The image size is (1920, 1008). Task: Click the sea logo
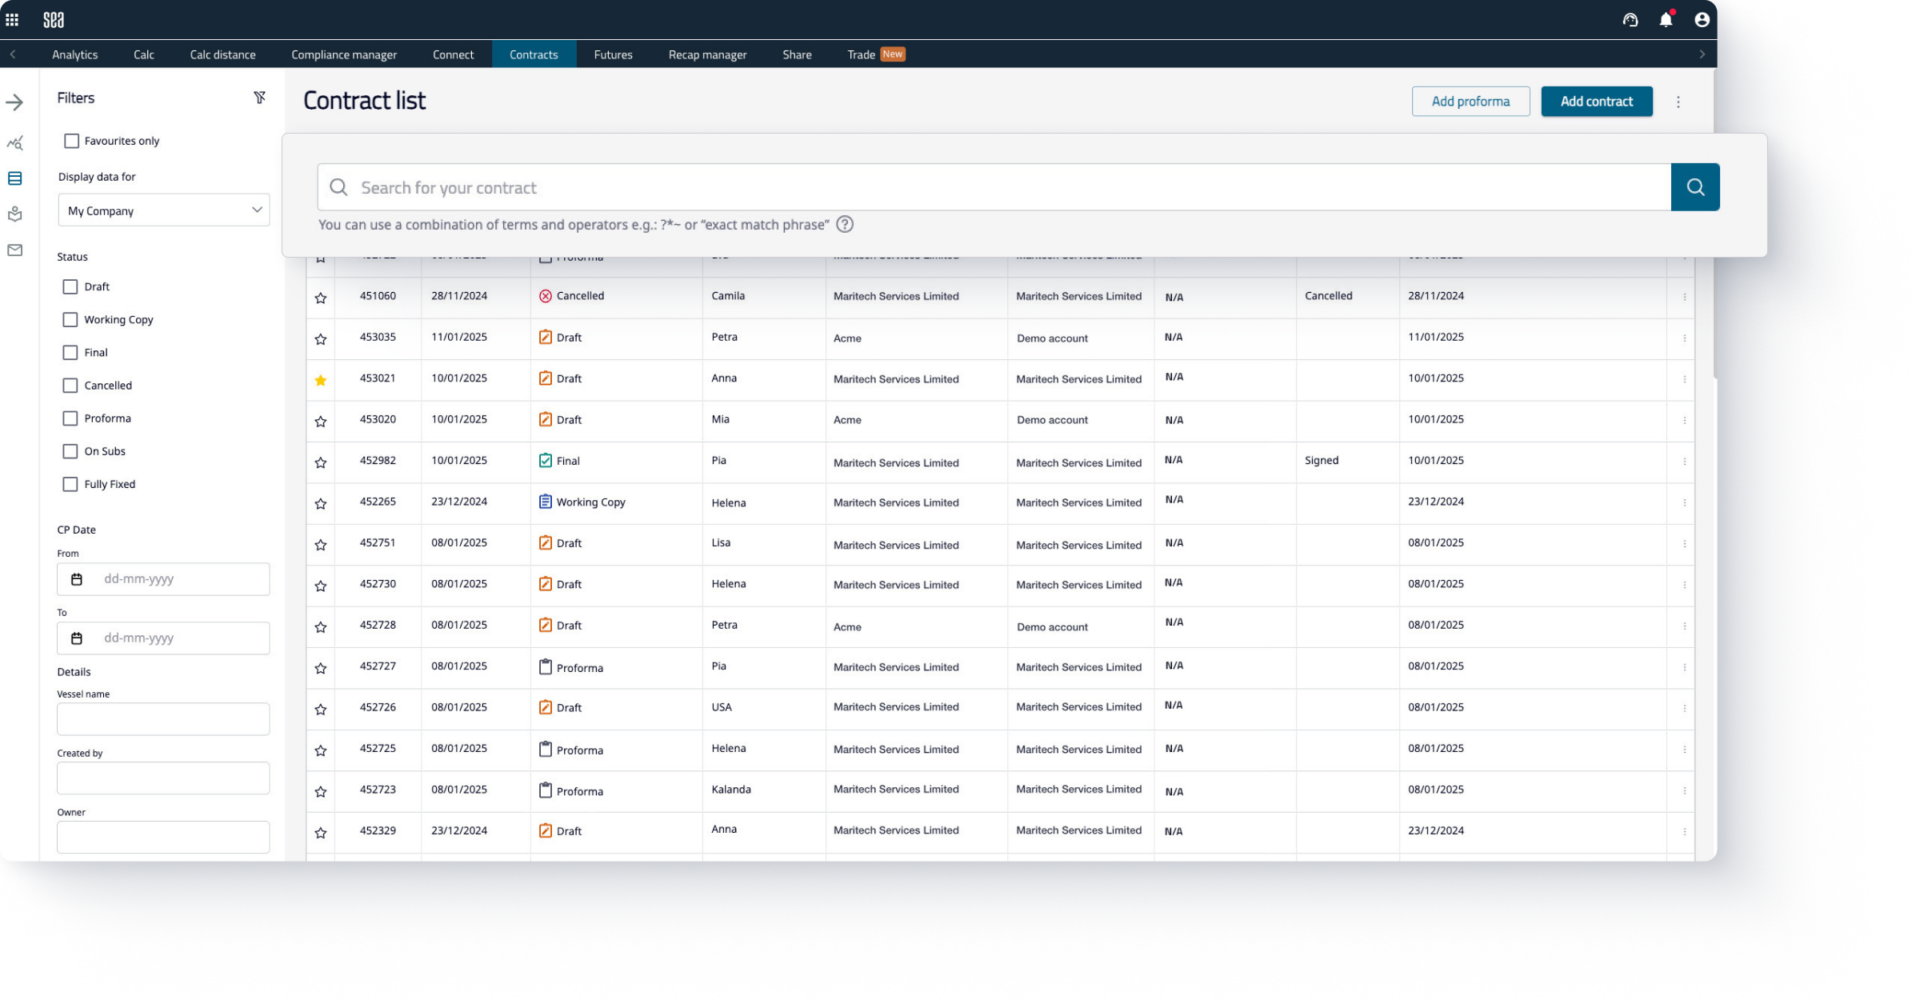click(54, 19)
